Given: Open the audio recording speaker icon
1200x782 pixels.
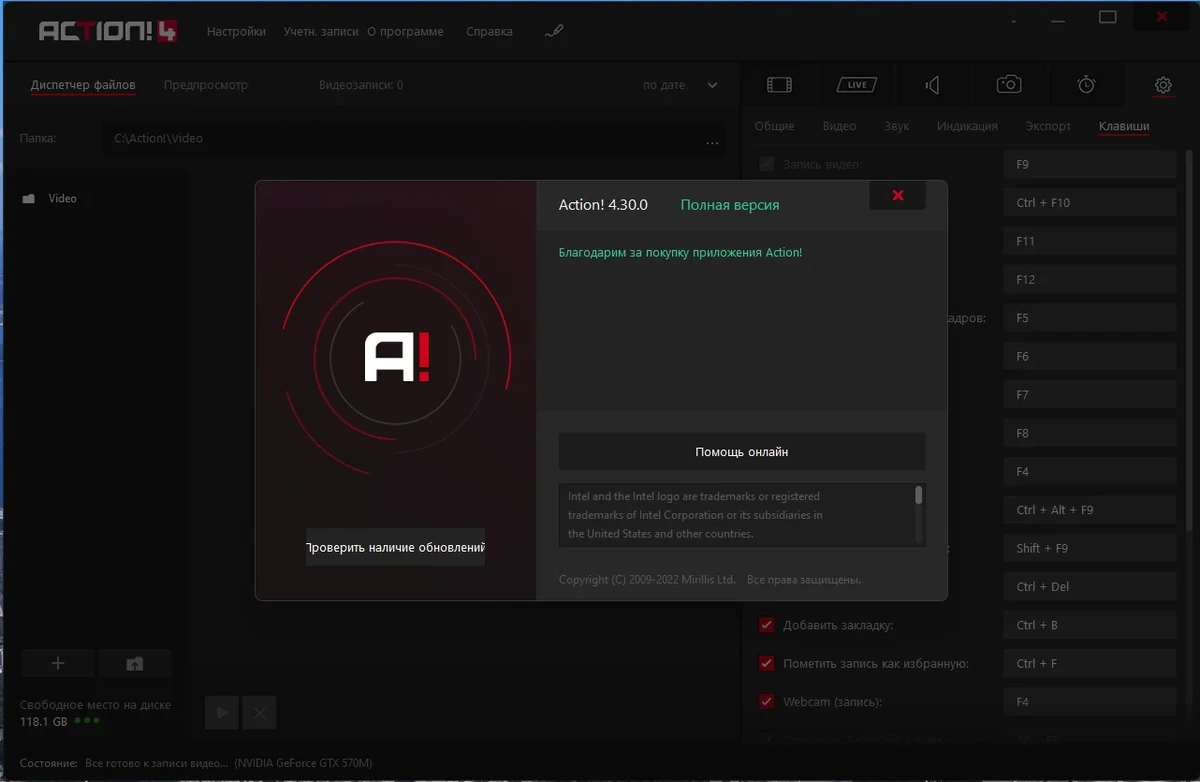Looking at the screenshot, I should tap(932, 85).
